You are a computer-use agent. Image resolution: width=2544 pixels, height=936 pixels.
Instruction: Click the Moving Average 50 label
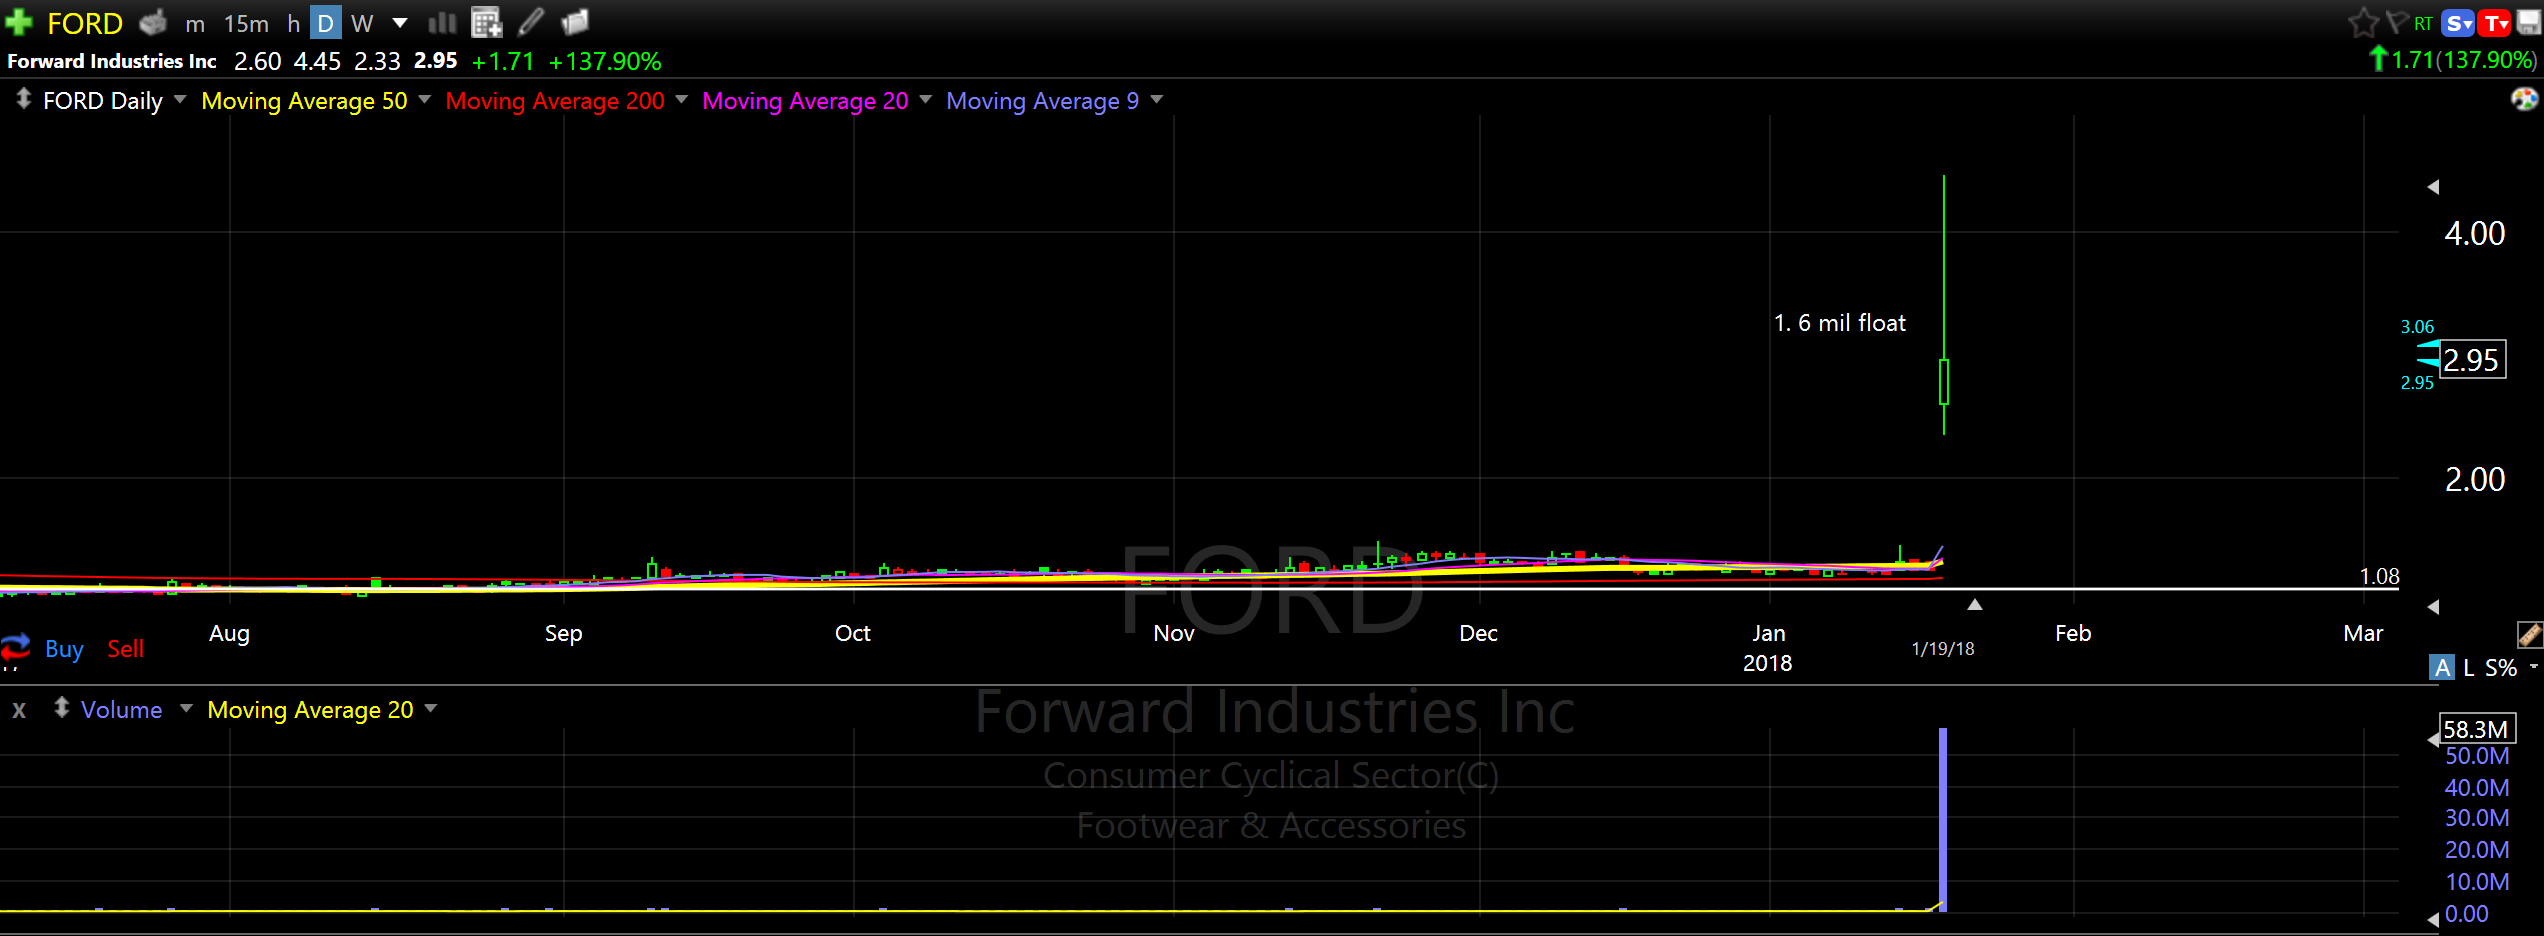click(x=305, y=101)
